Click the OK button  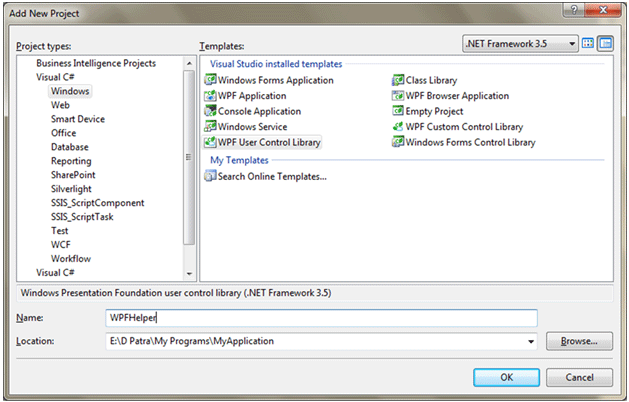pyautogui.click(x=506, y=377)
